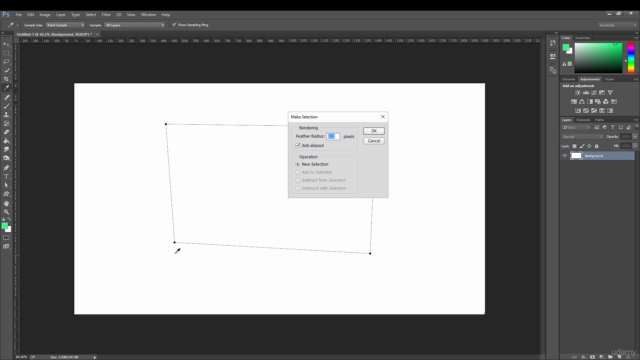Image resolution: width=640 pixels, height=360 pixels.
Task: Select the Path Selection tool
Action: pos(6,185)
